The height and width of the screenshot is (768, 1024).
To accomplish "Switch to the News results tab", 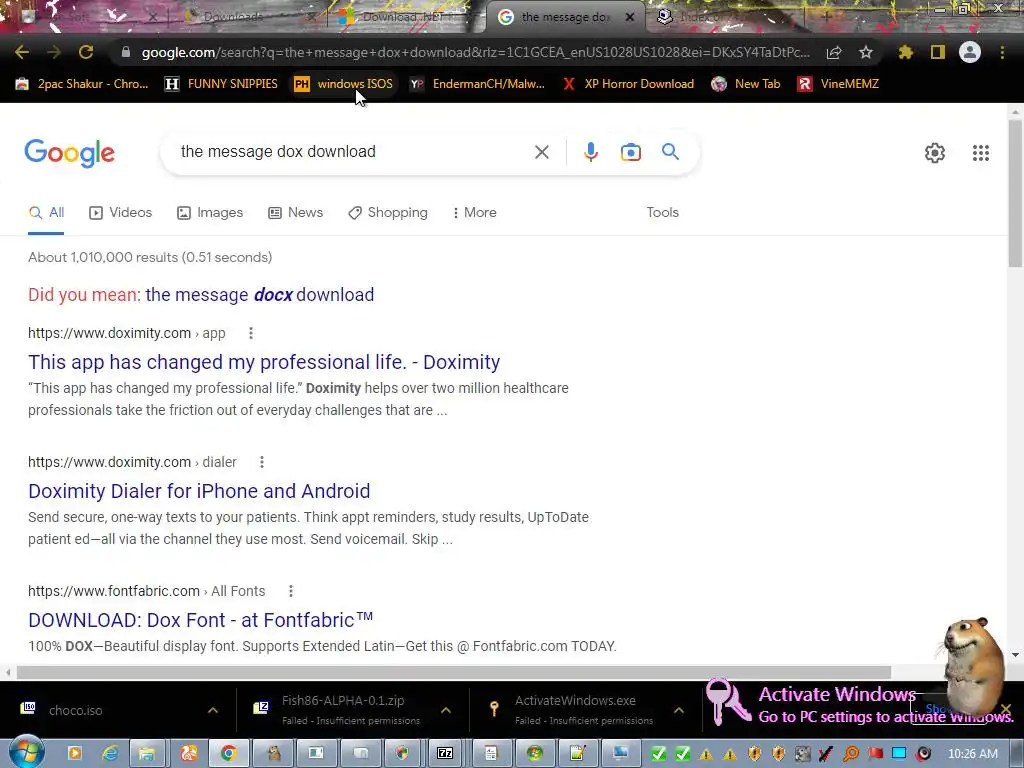I will point(295,213).
